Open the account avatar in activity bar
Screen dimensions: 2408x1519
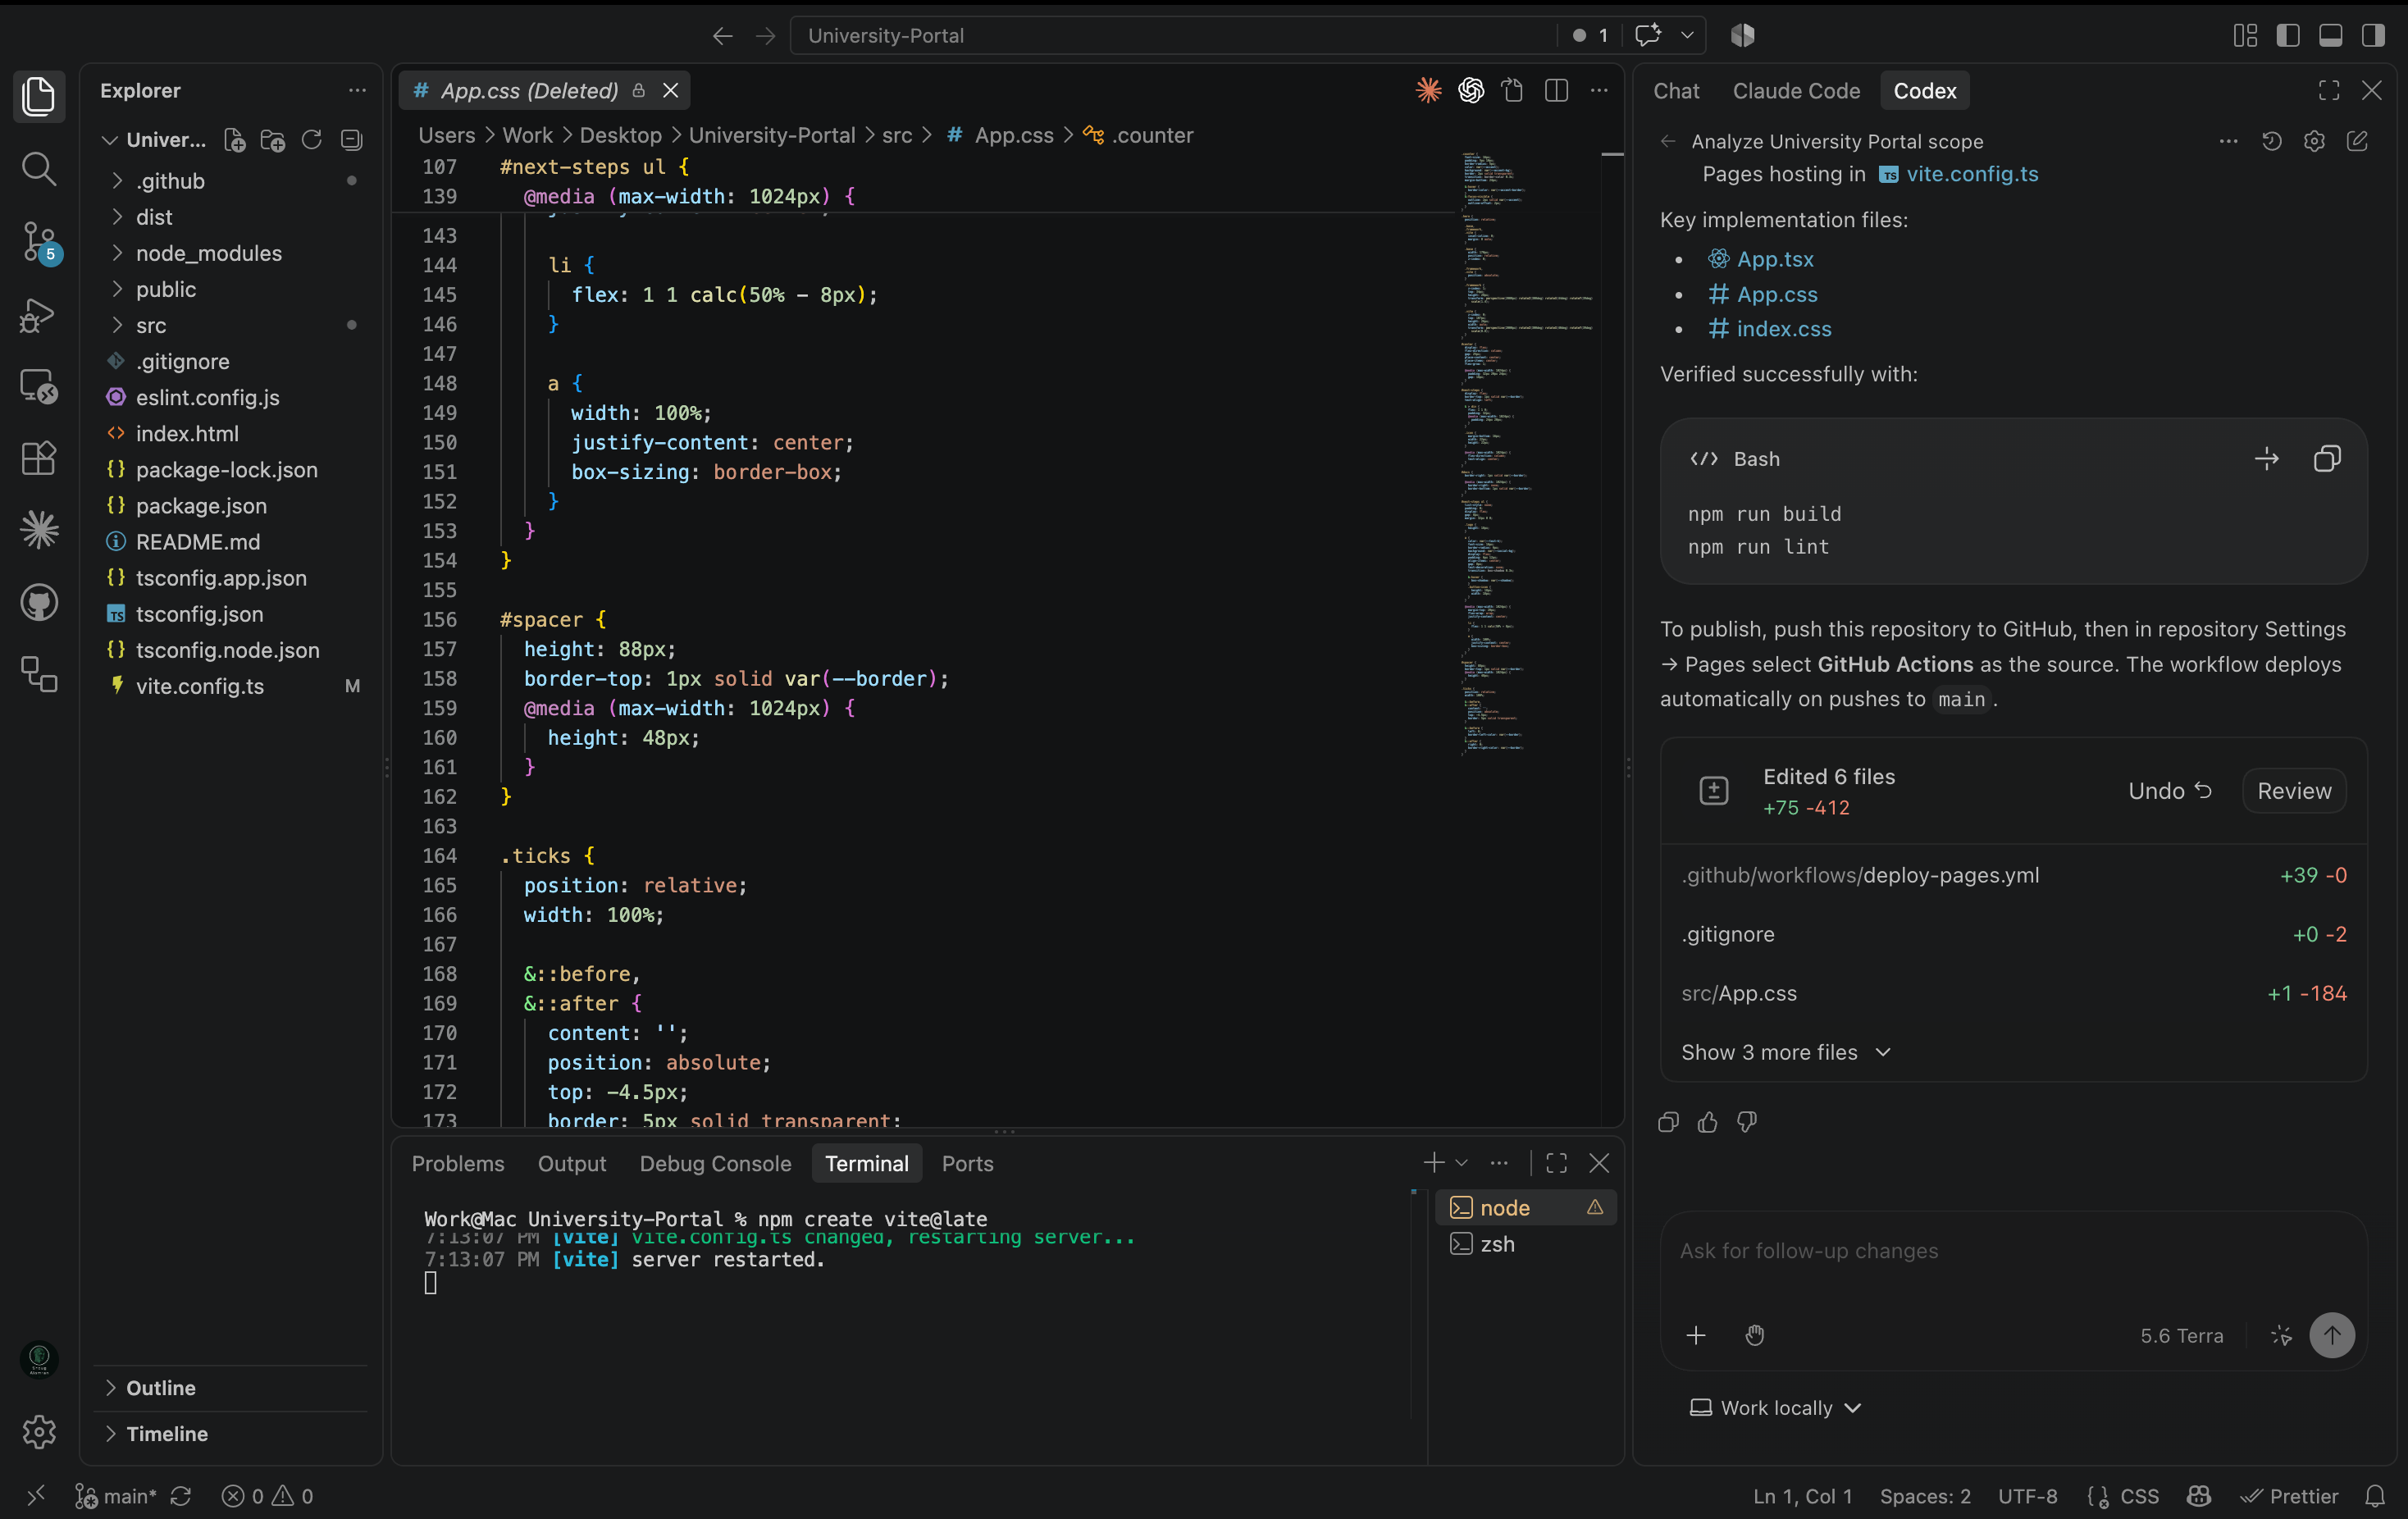[39, 1359]
